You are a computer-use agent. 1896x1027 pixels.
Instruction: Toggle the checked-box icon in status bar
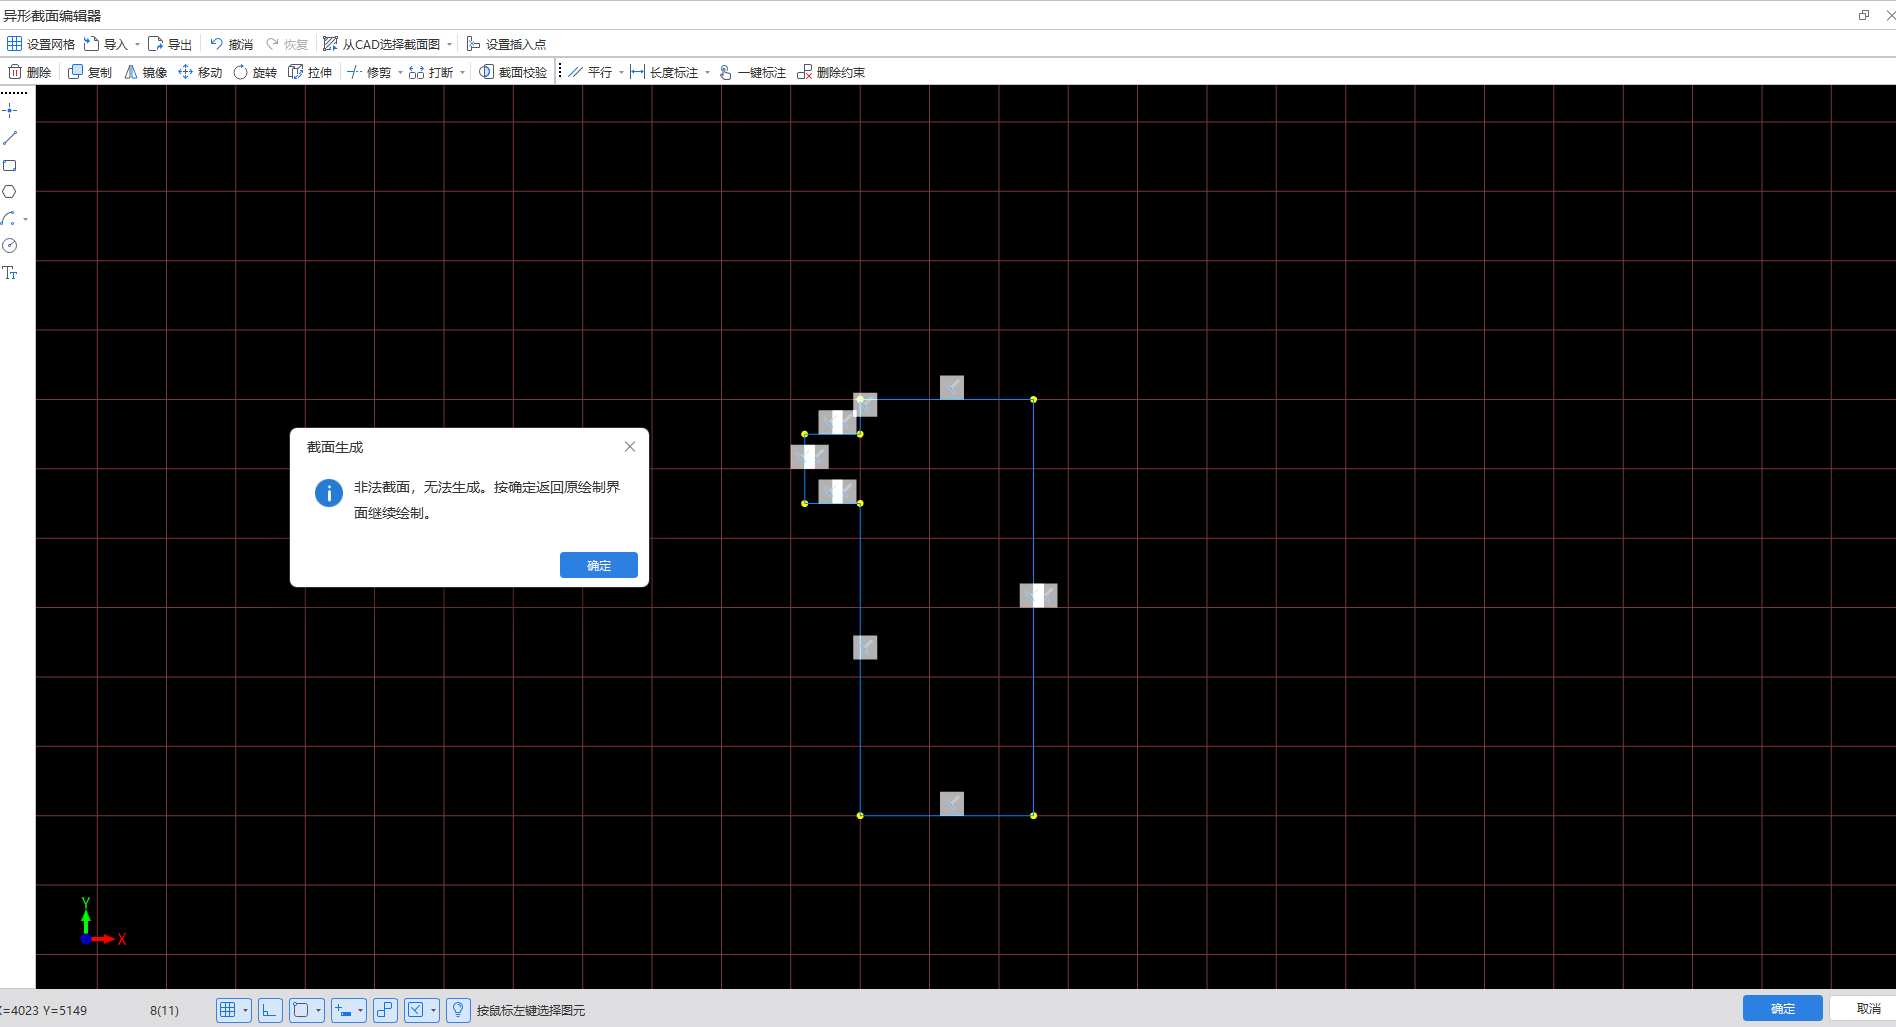(415, 1010)
